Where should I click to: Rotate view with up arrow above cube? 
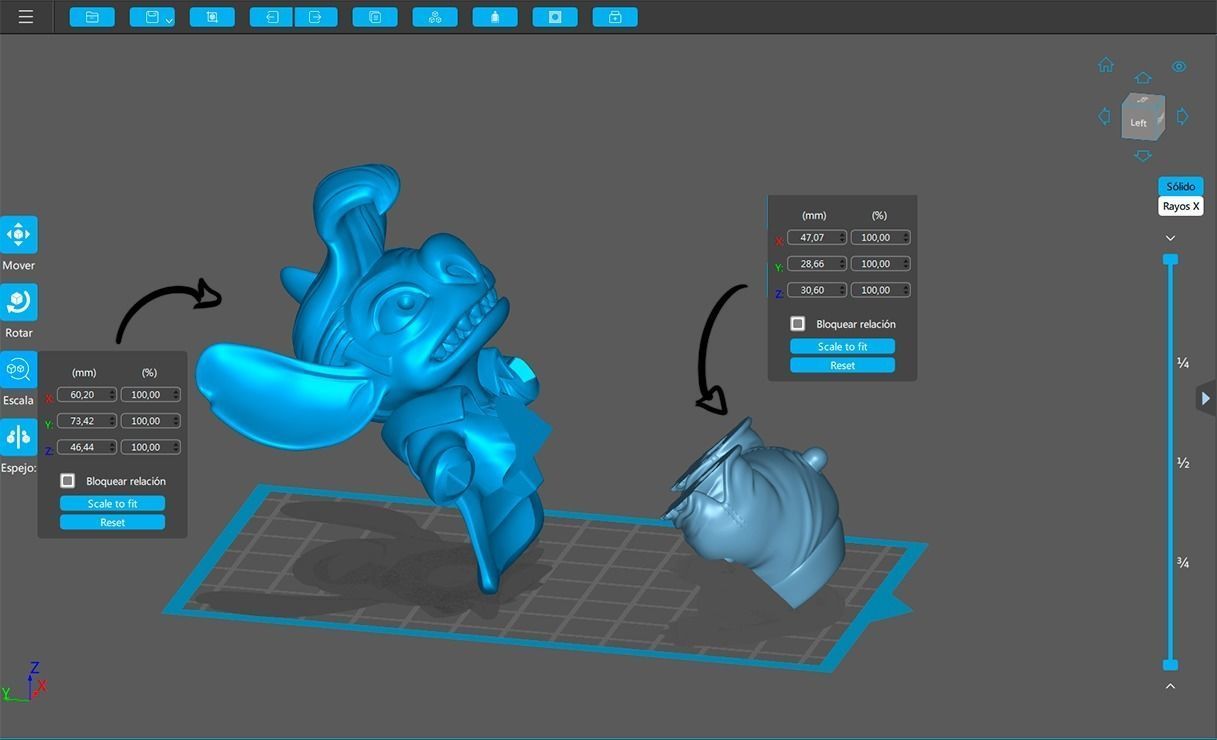pos(1142,78)
